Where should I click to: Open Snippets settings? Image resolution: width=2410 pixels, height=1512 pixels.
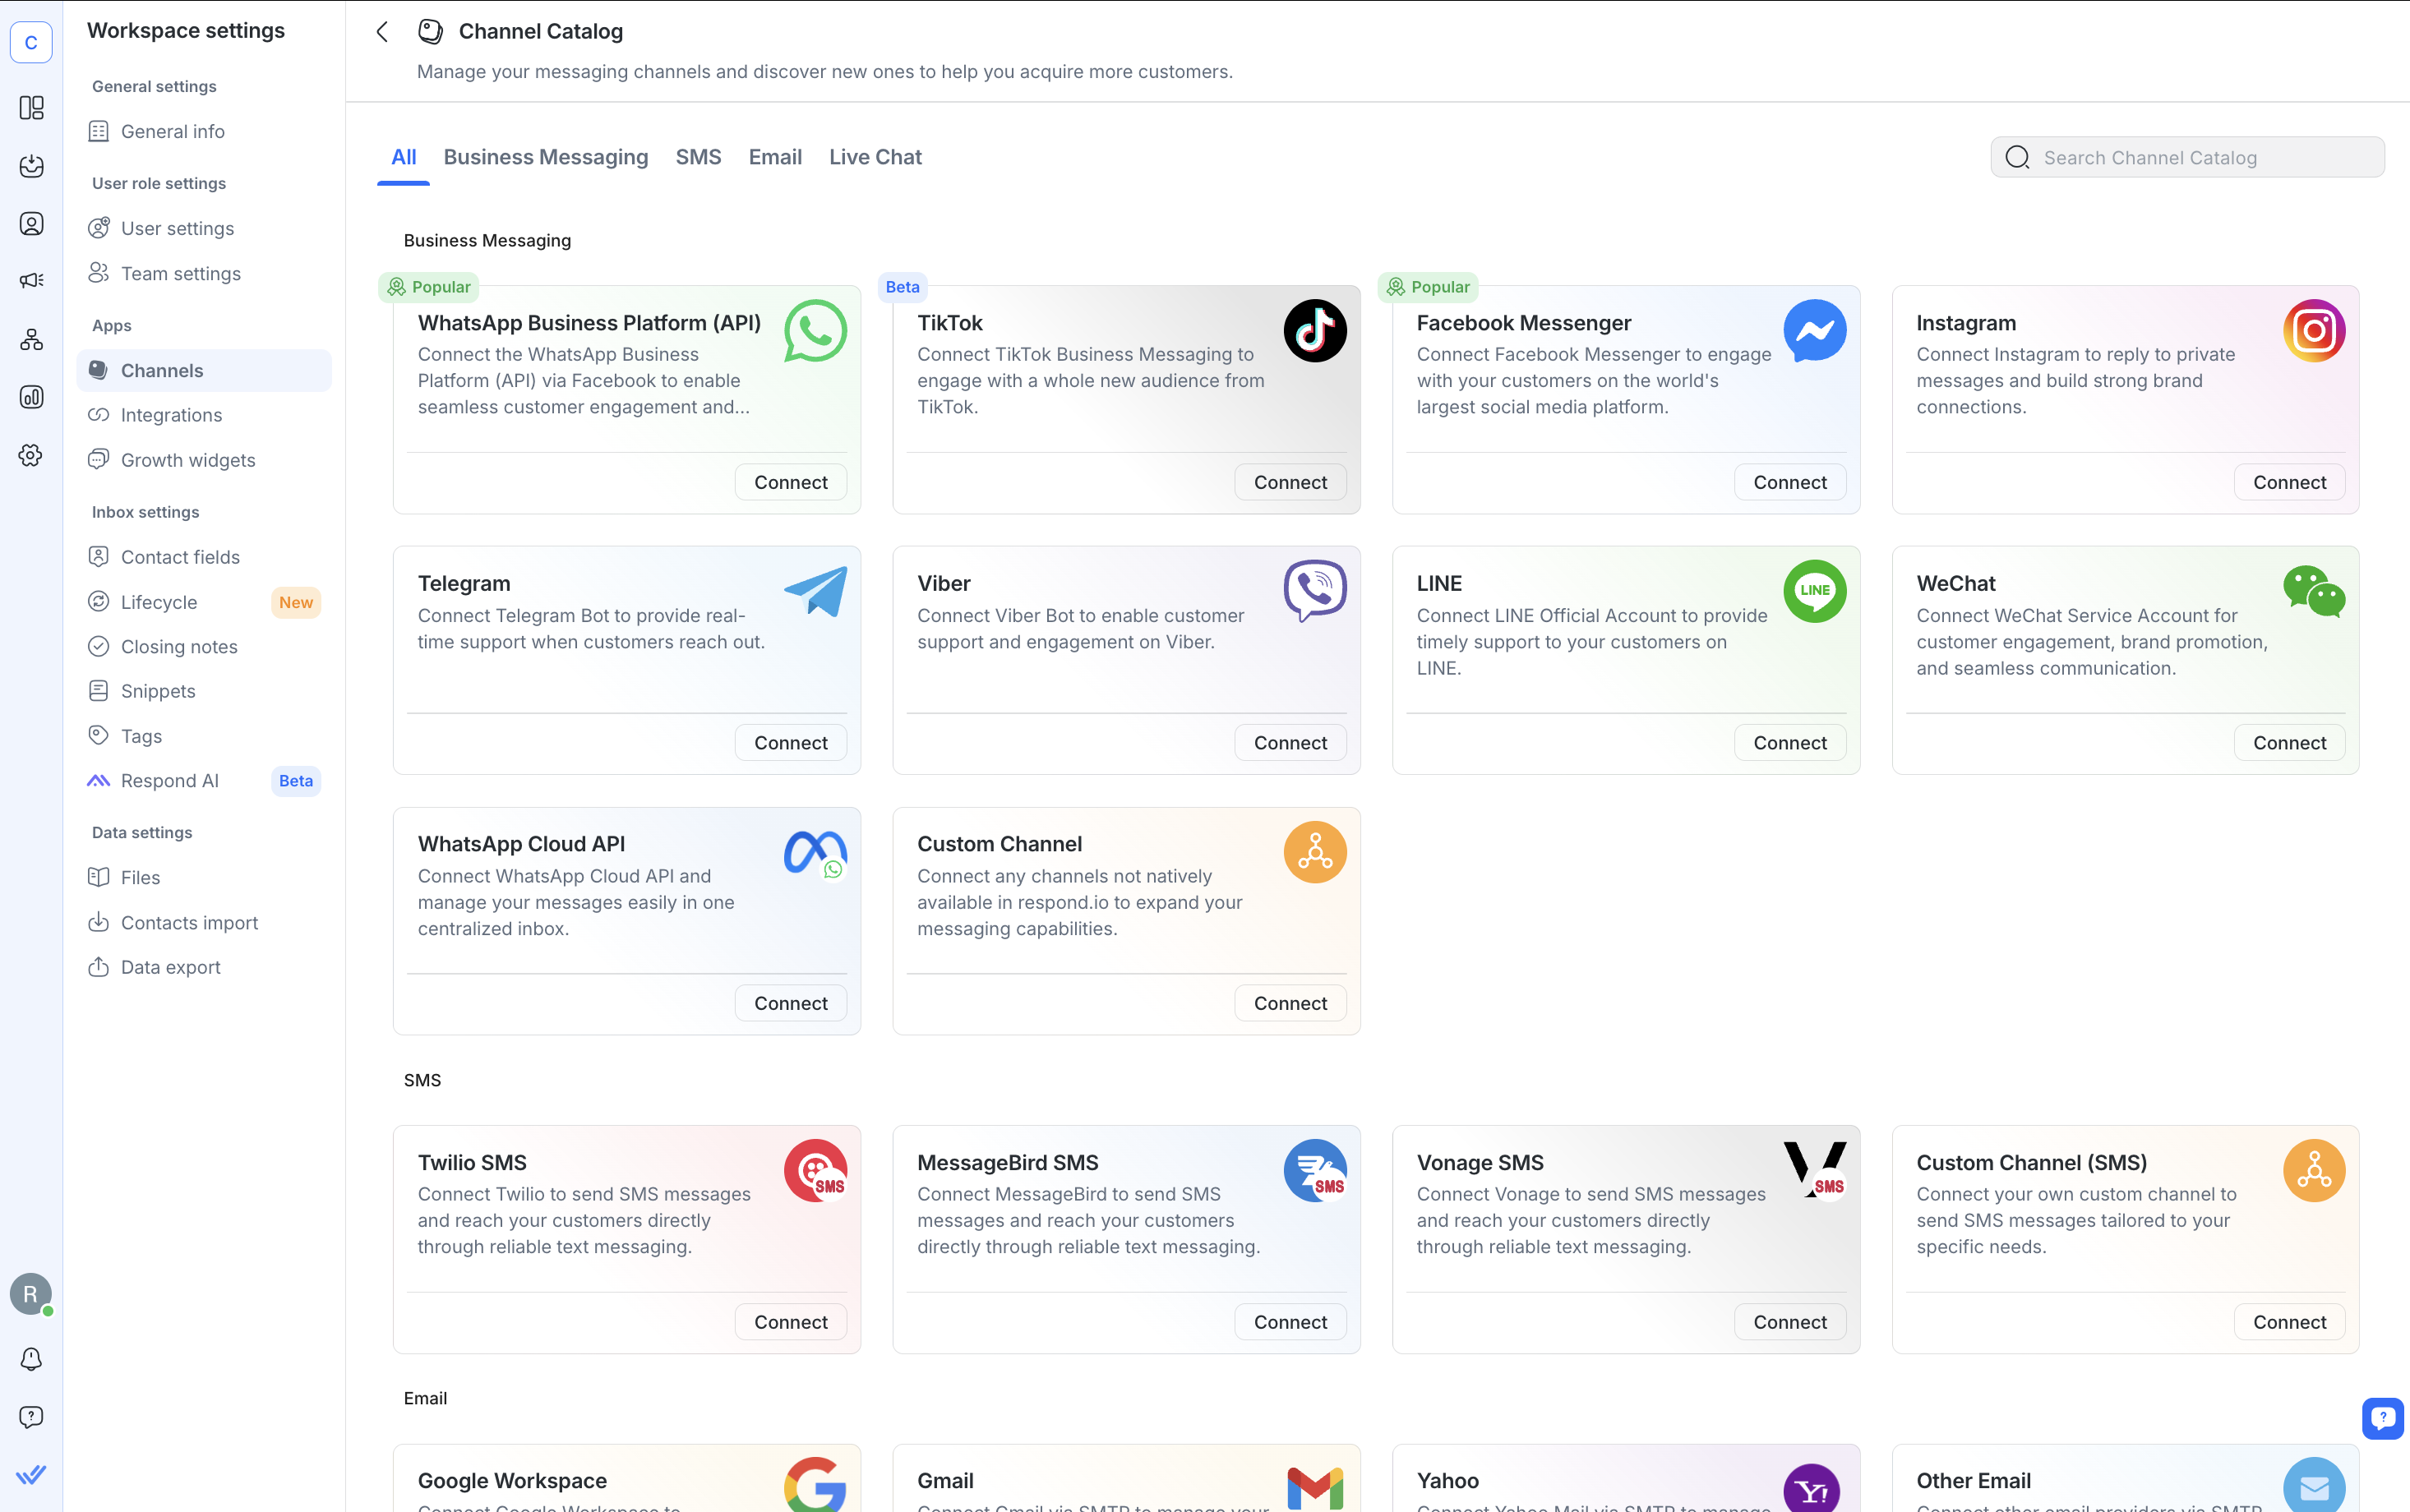pyautogui.click(x=204, y=691)
